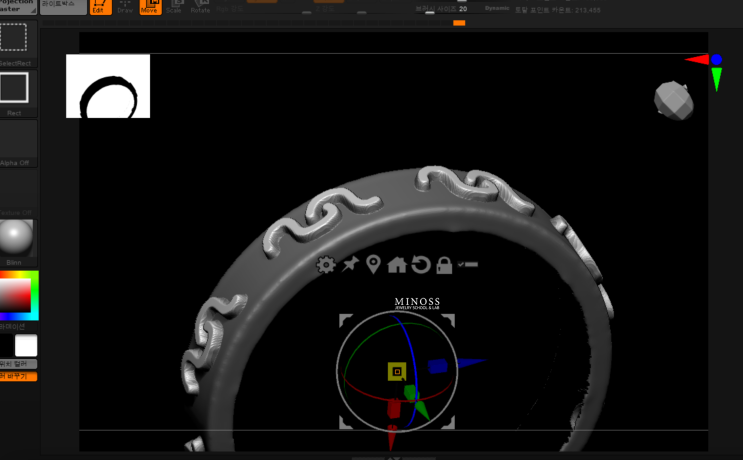Click the gizmo sticky pin icon
743x460 pixels.
click(x=349, y=265)
